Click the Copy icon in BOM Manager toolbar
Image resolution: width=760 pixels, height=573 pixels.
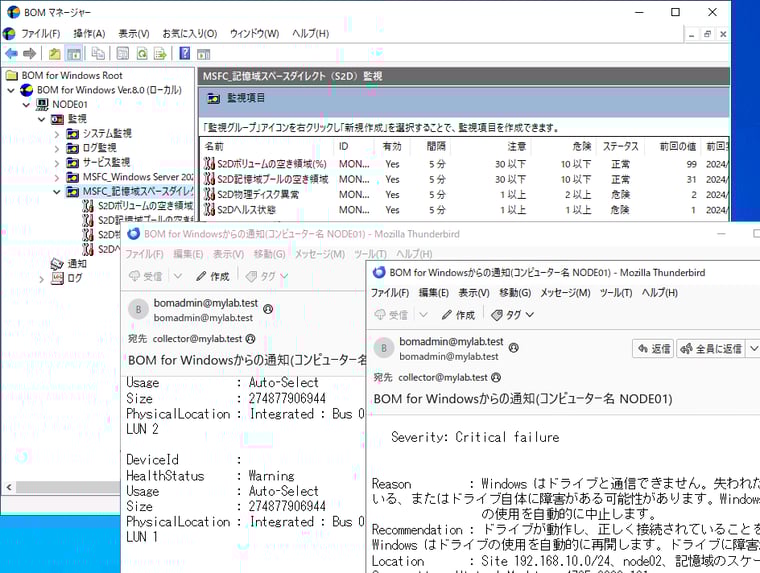[x=98, y=53]
